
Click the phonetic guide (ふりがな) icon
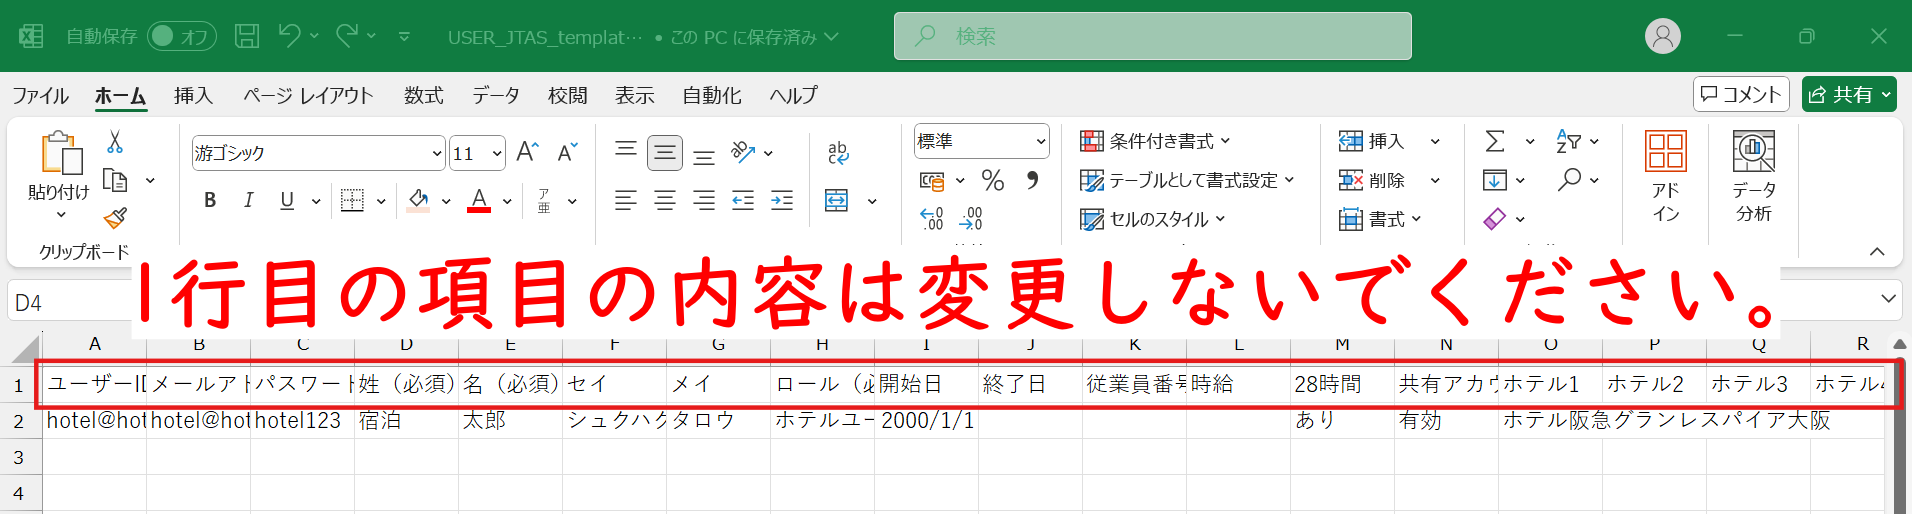point(544,200)
